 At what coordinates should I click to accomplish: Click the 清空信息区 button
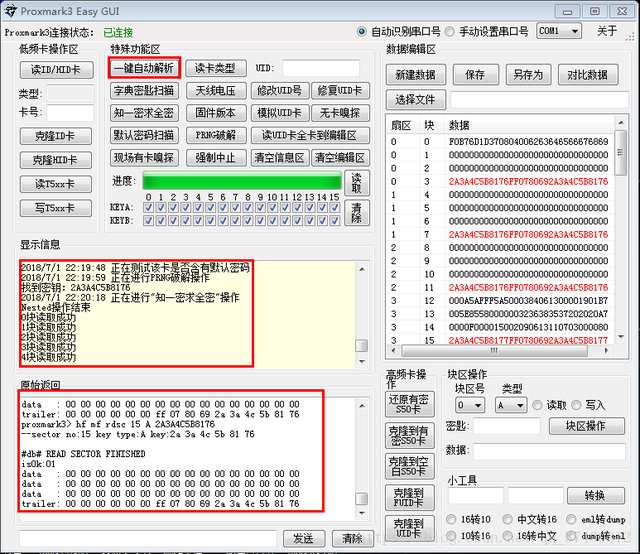[x=280, y=158]
